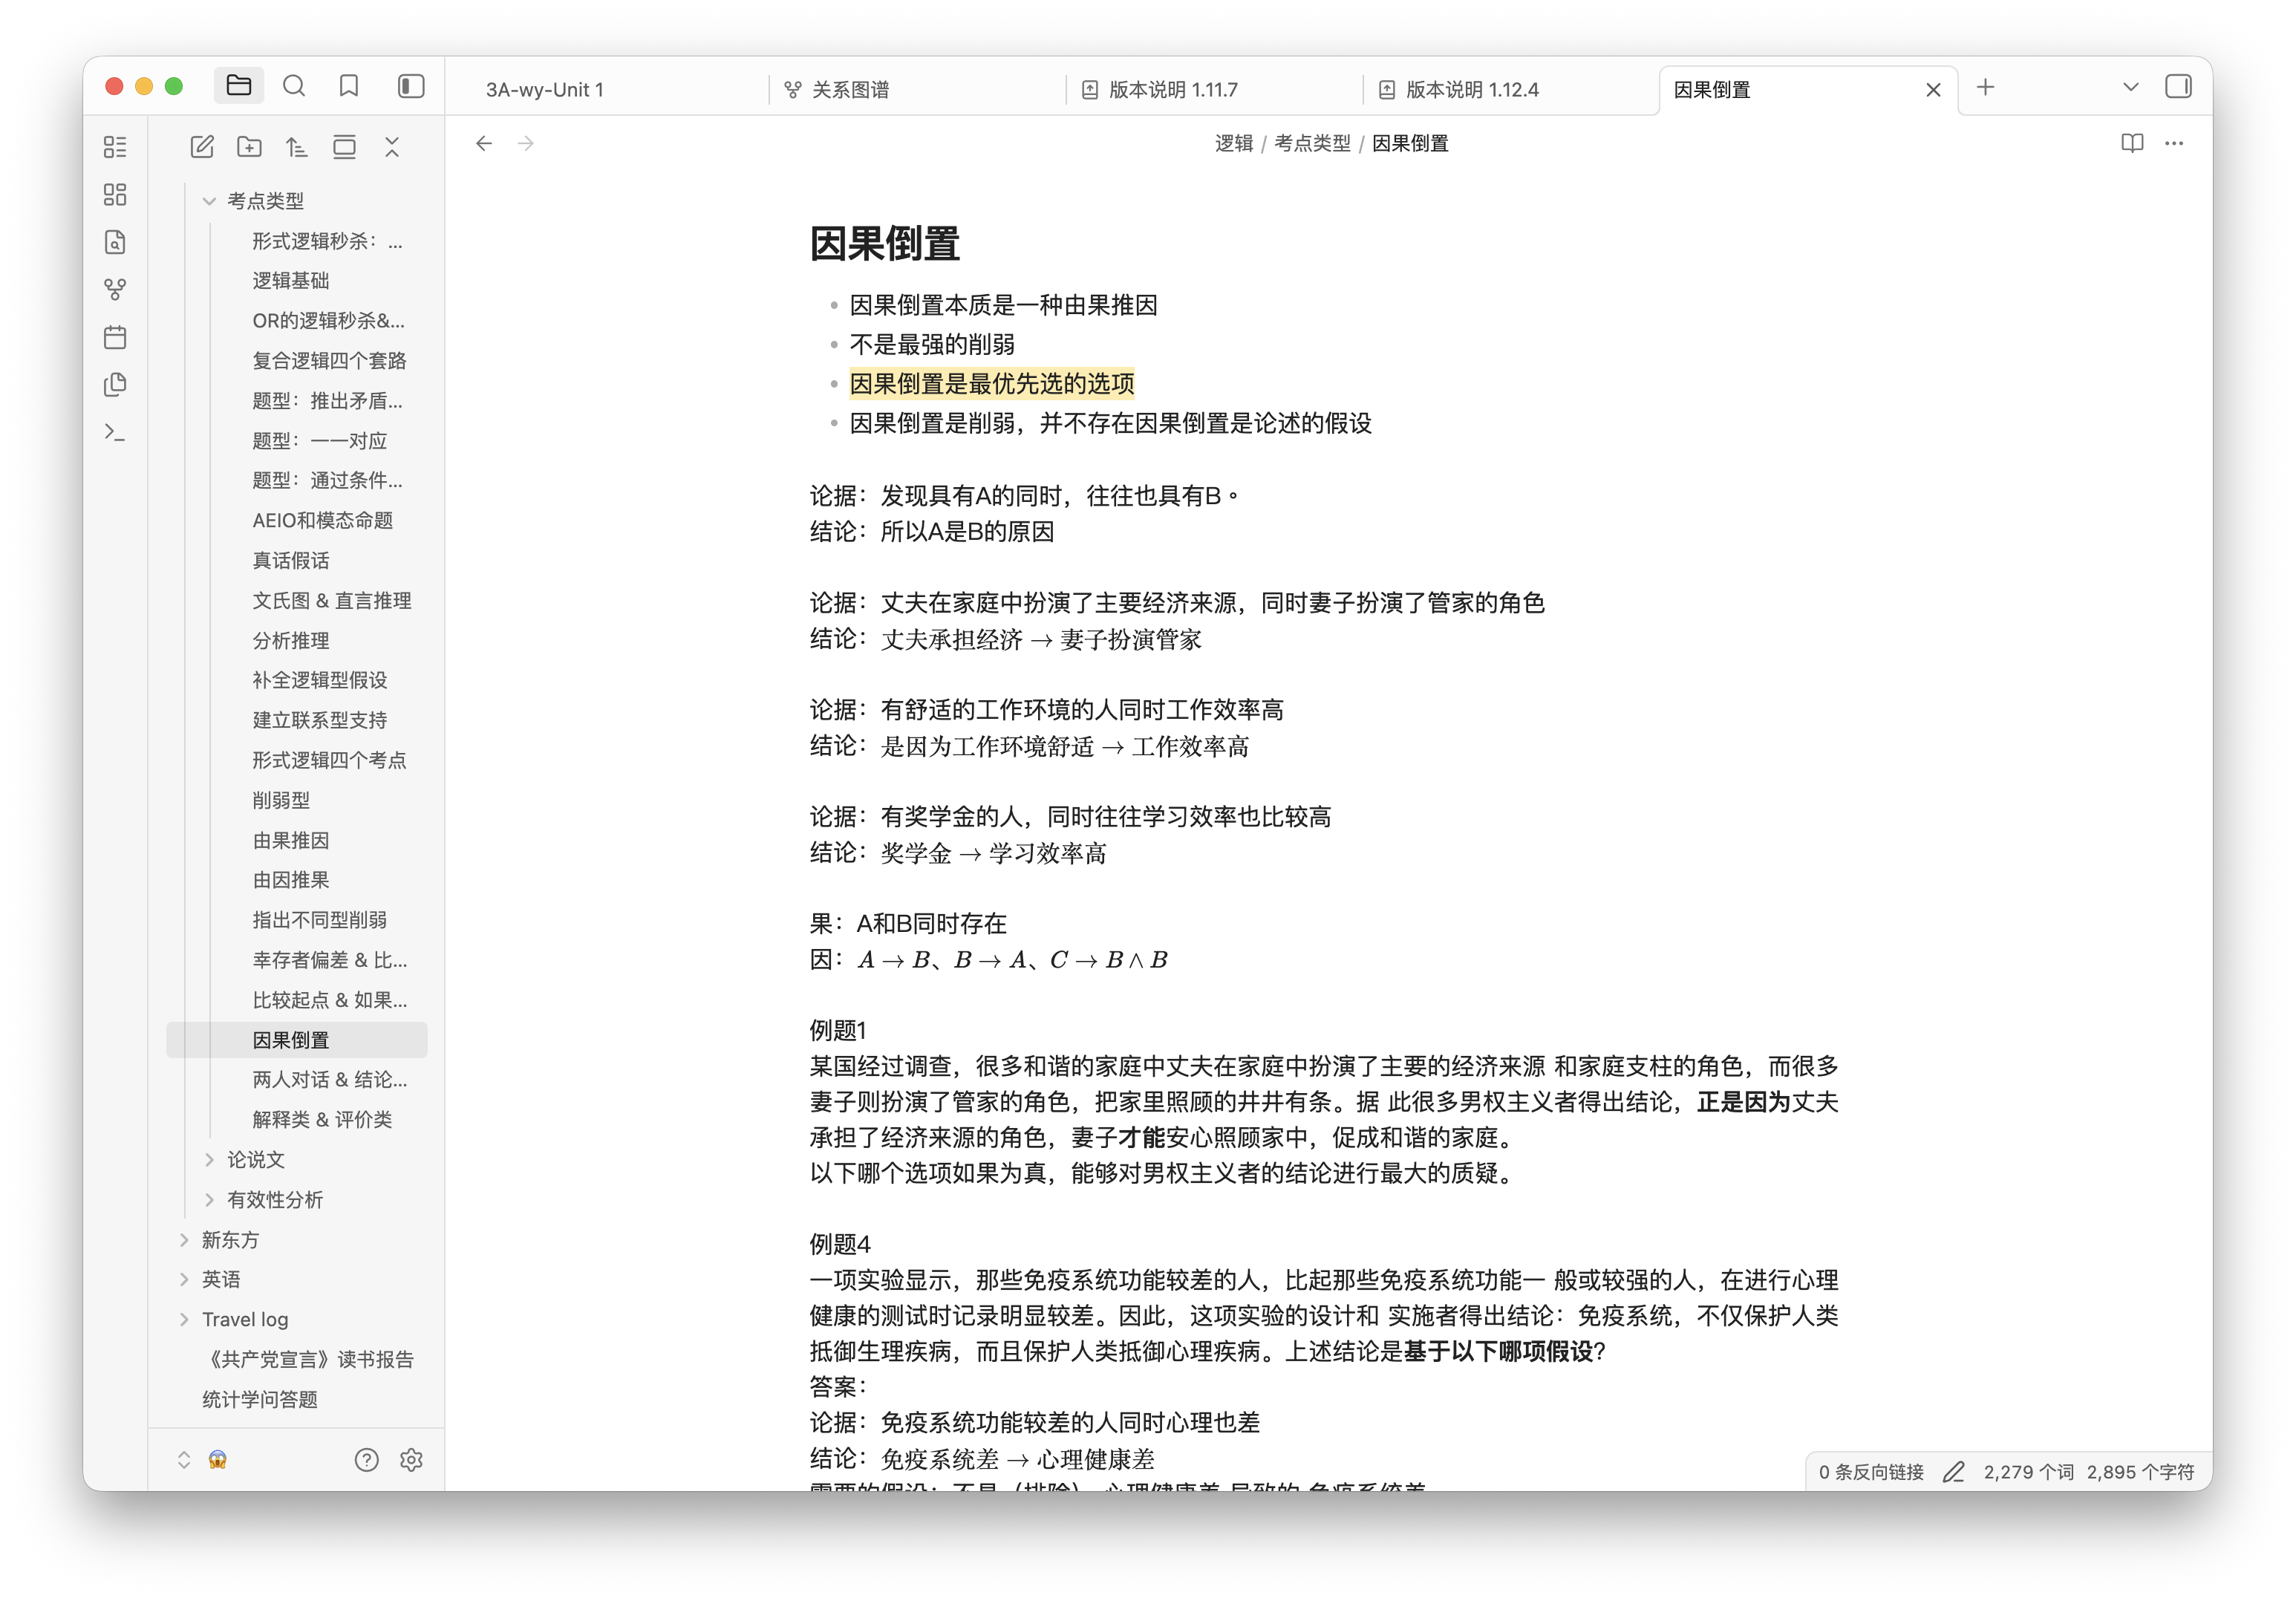Screen dimensions: 2296x1601
Task: Toggle reading view with the book icon
Action: point(2132,143)
